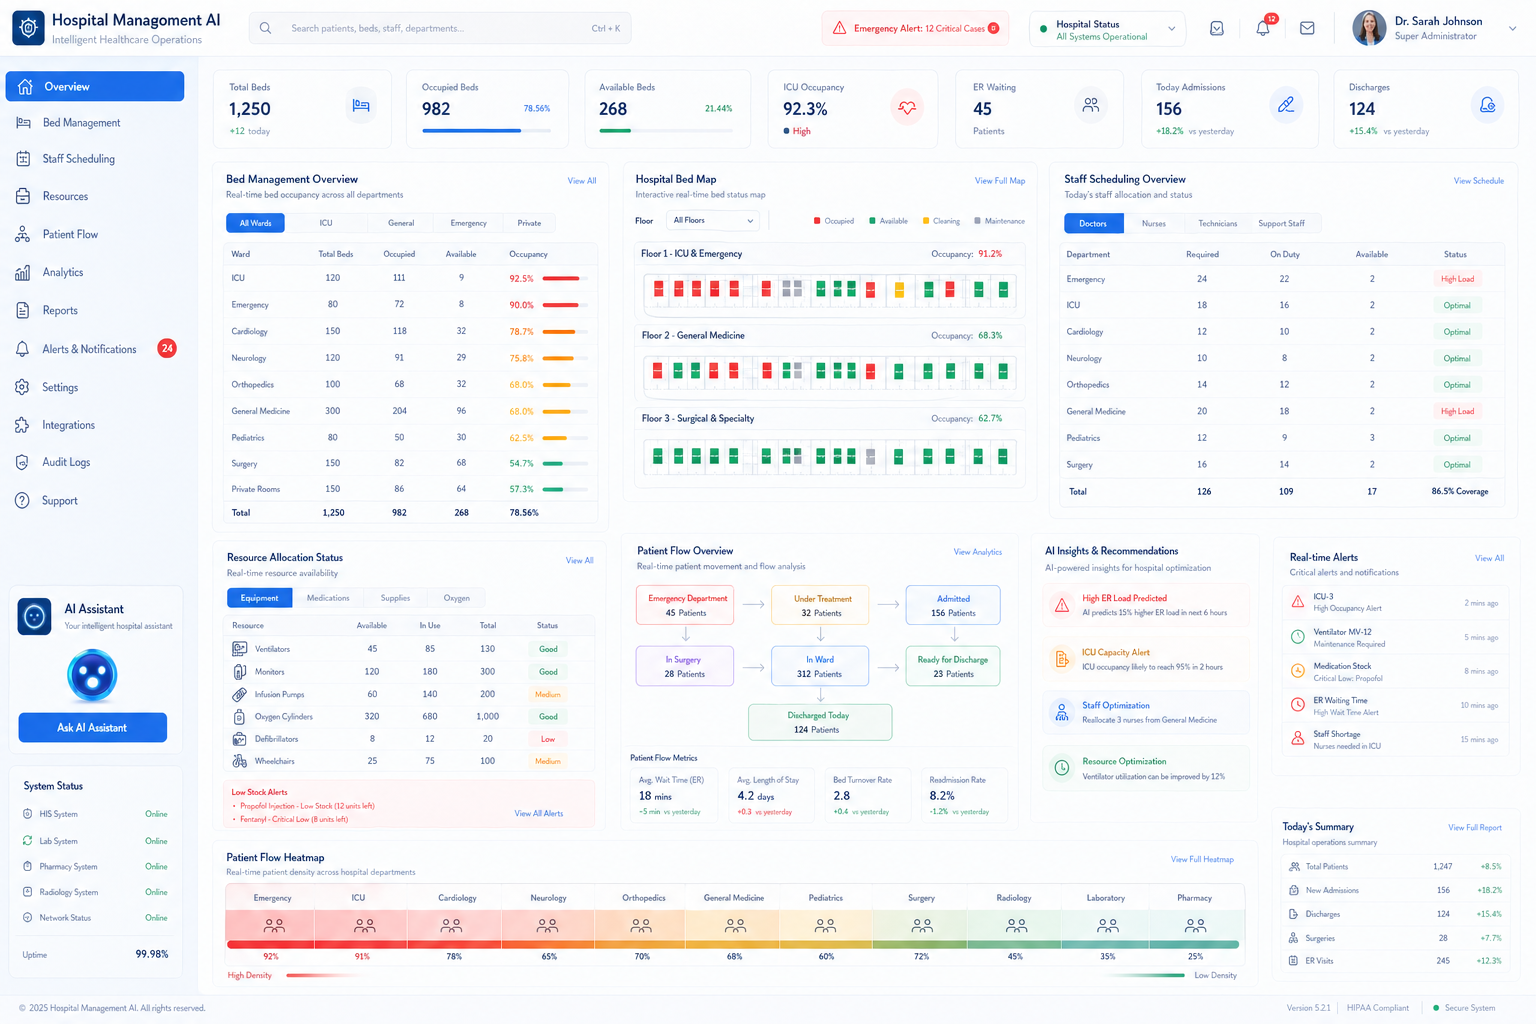Select the Support Staff tab
Screen dimensions: 1536x1024
1281,223
